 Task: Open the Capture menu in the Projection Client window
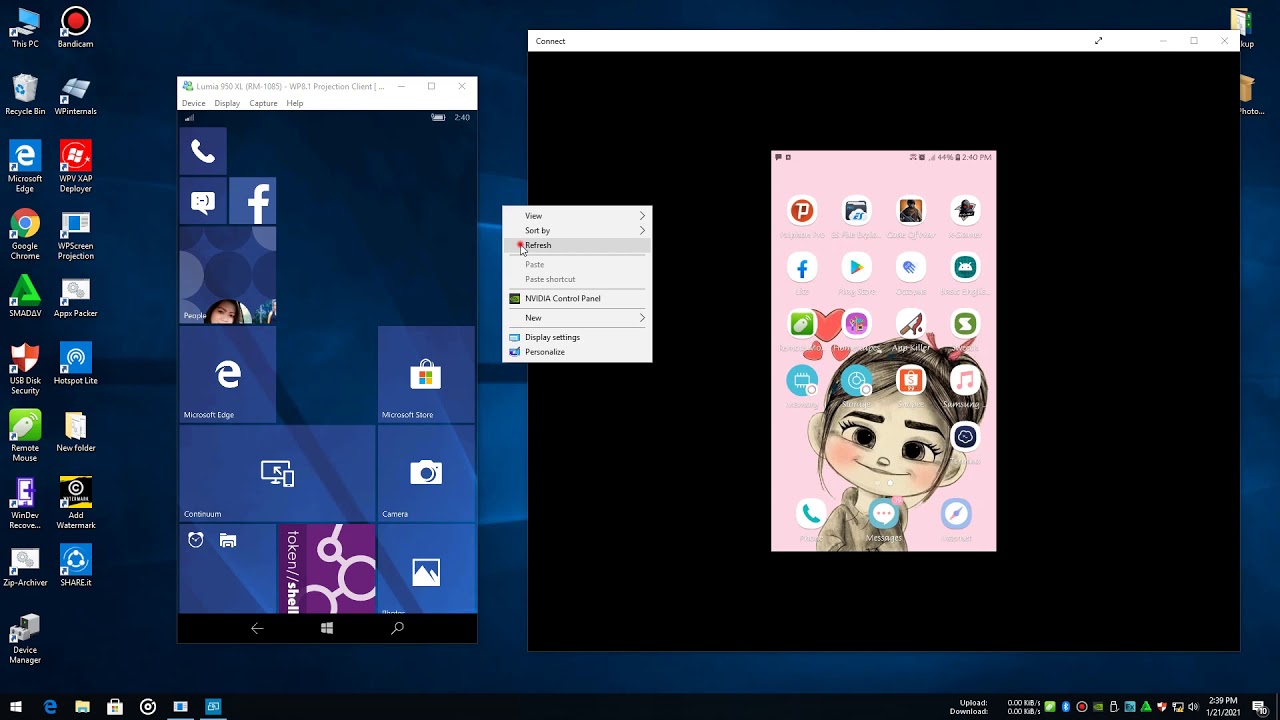point(263,103)
